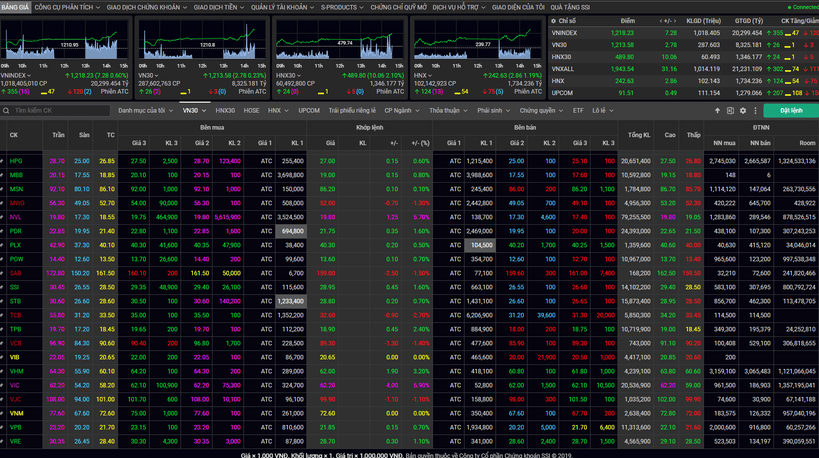Open the BẢNG GIÁ menu tab
The height and width of the screenshot is (458, 819).
tap(15, 7)
